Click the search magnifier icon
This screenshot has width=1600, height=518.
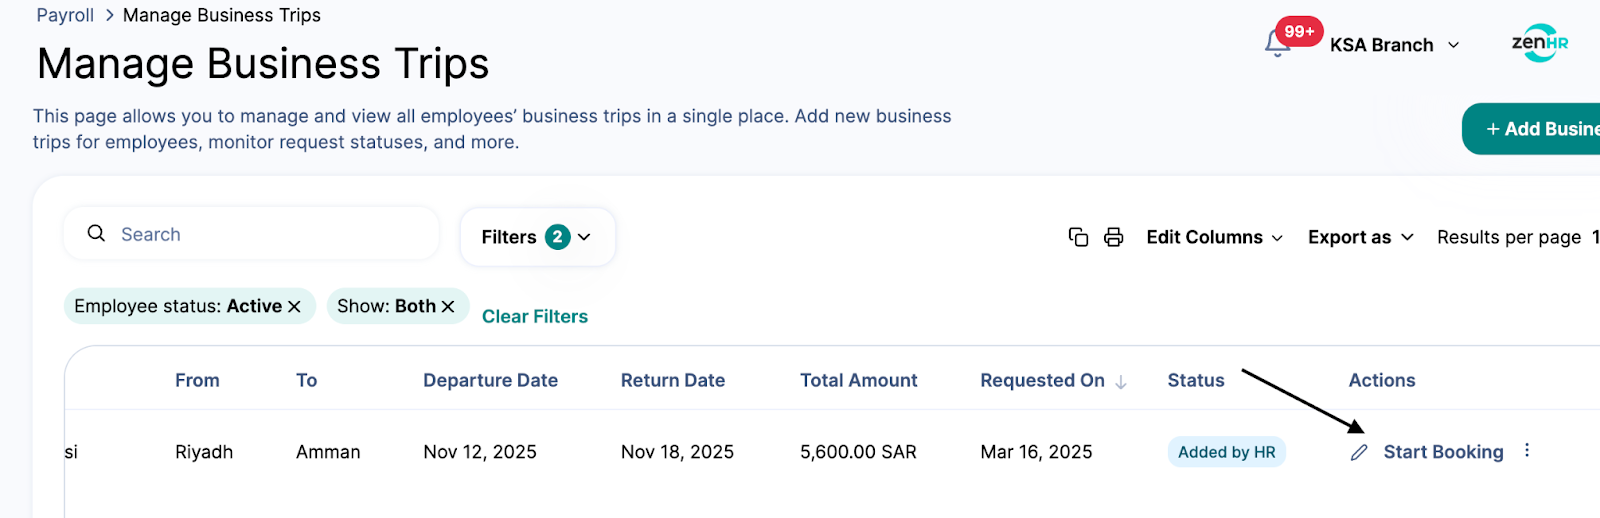click(x=96, y=233)
